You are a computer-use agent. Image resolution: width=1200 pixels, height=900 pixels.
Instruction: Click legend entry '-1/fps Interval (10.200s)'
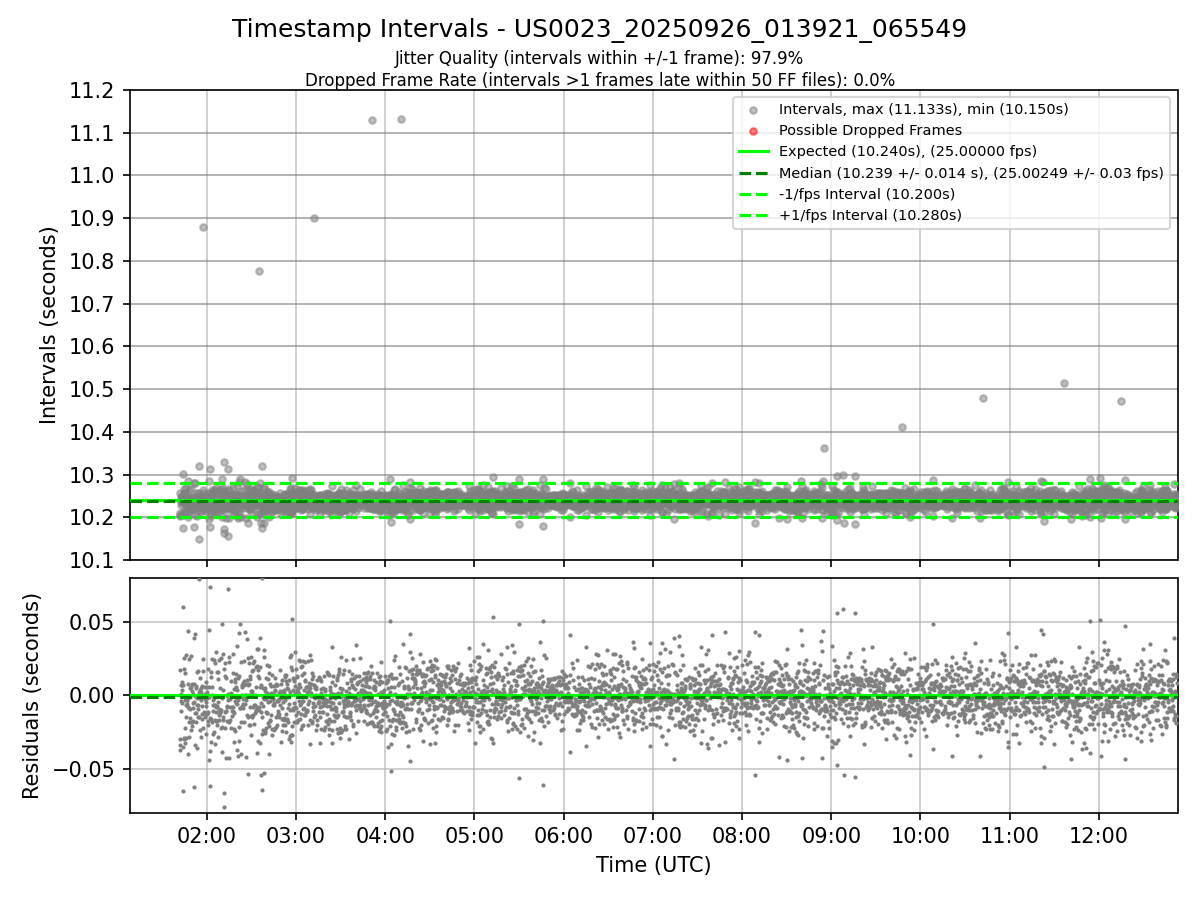coord(867,194)
